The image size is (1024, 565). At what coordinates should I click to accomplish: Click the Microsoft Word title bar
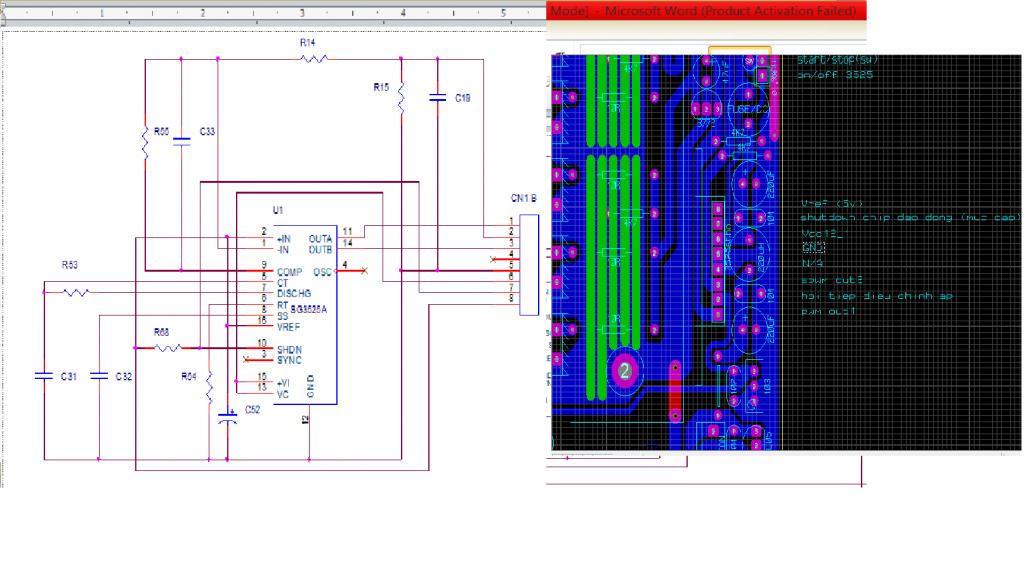[706, 10]
